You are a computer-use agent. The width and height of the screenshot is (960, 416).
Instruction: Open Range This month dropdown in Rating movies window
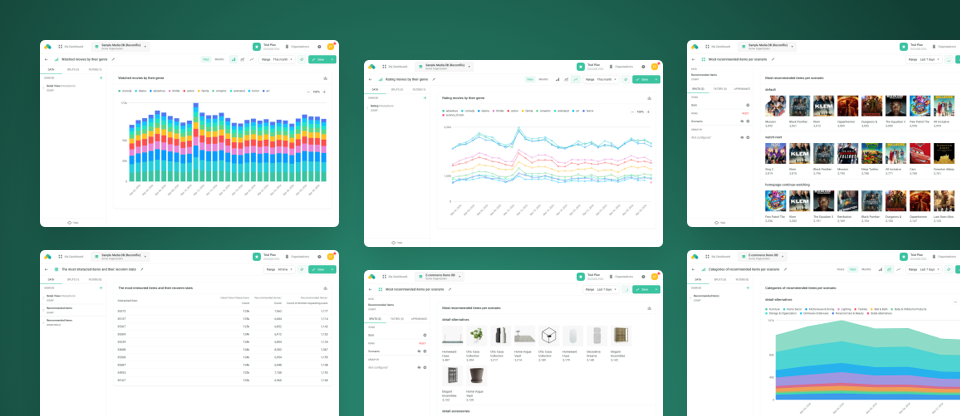click(601, 79)
